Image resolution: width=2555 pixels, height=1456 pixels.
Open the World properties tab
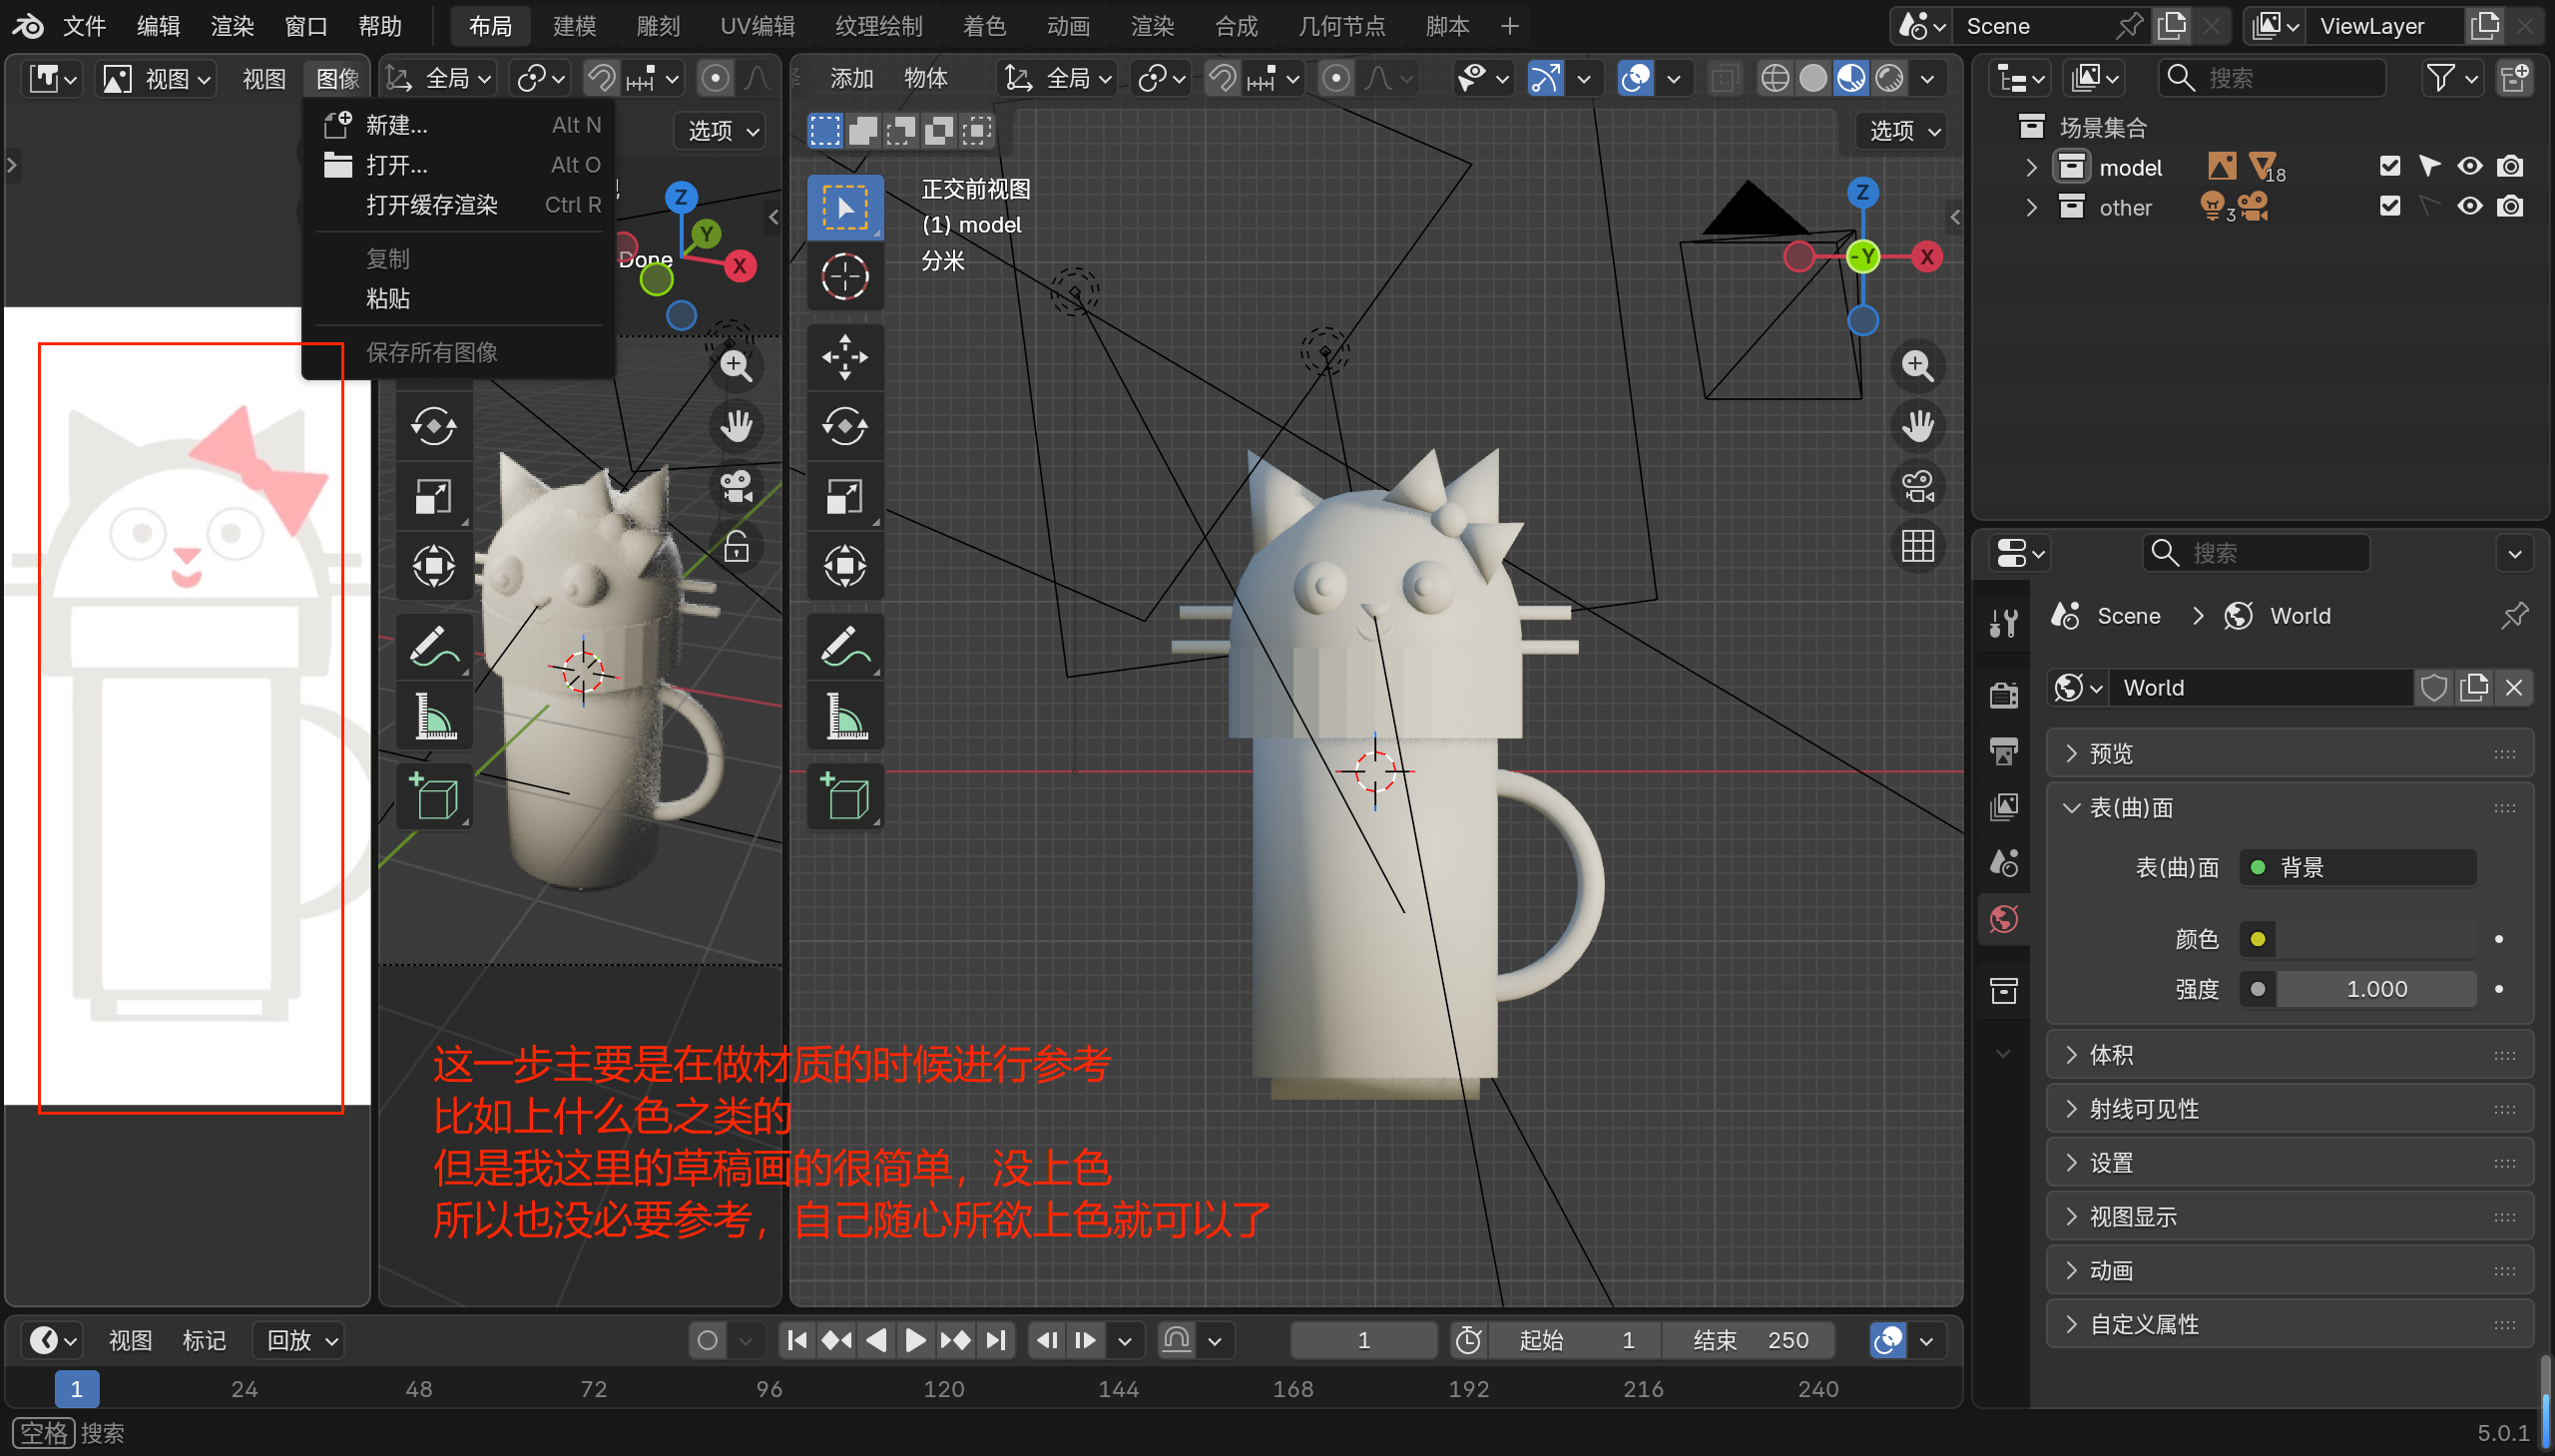[x=2004, y=919]
